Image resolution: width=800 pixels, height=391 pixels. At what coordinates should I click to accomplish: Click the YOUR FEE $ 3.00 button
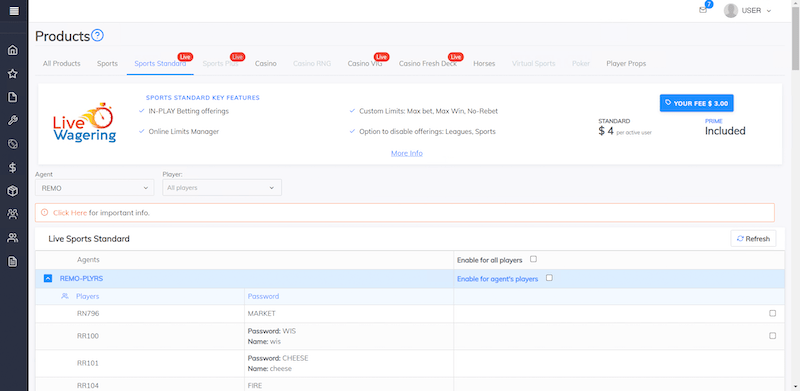(x=696, y=103)
